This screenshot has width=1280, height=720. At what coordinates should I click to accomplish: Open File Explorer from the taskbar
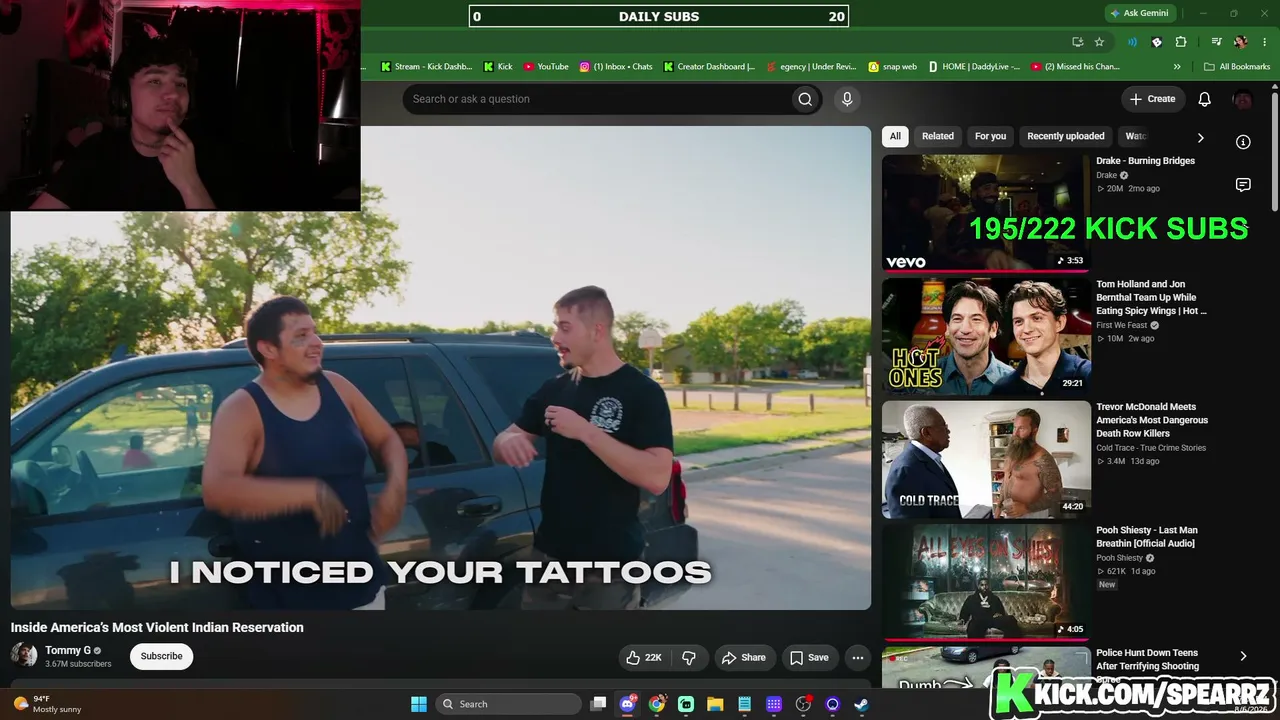pyautogui.click(x=715, y=704)
